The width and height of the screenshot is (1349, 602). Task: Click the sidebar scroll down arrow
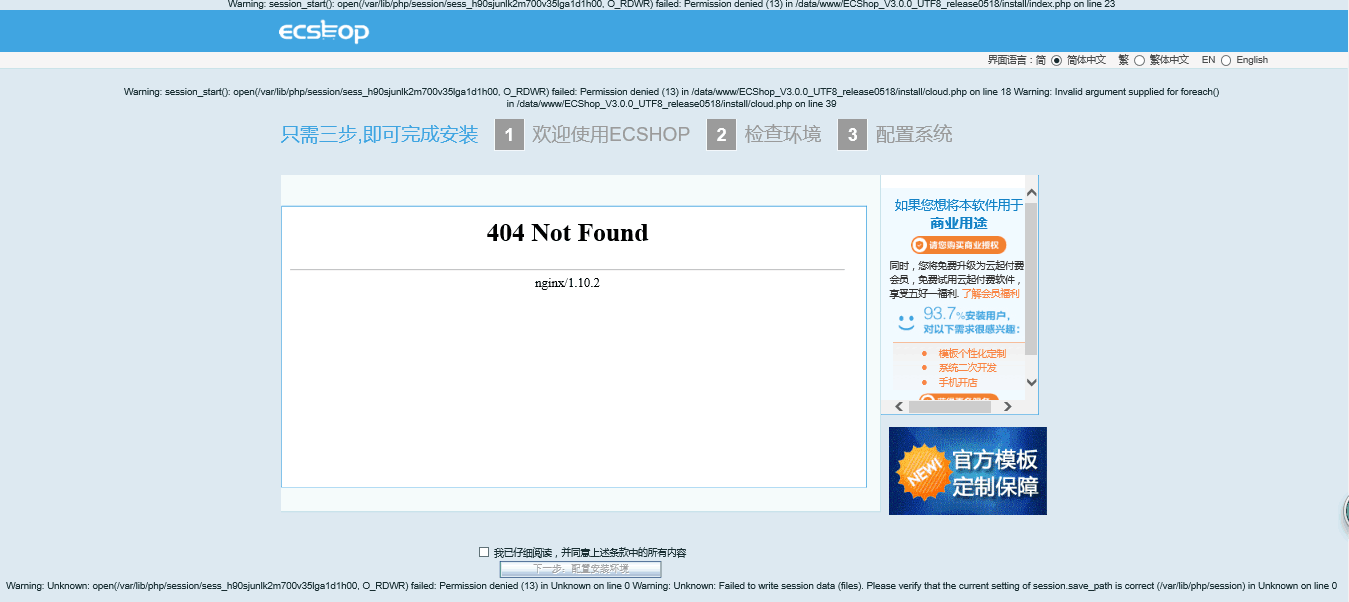pos(1032,382)
